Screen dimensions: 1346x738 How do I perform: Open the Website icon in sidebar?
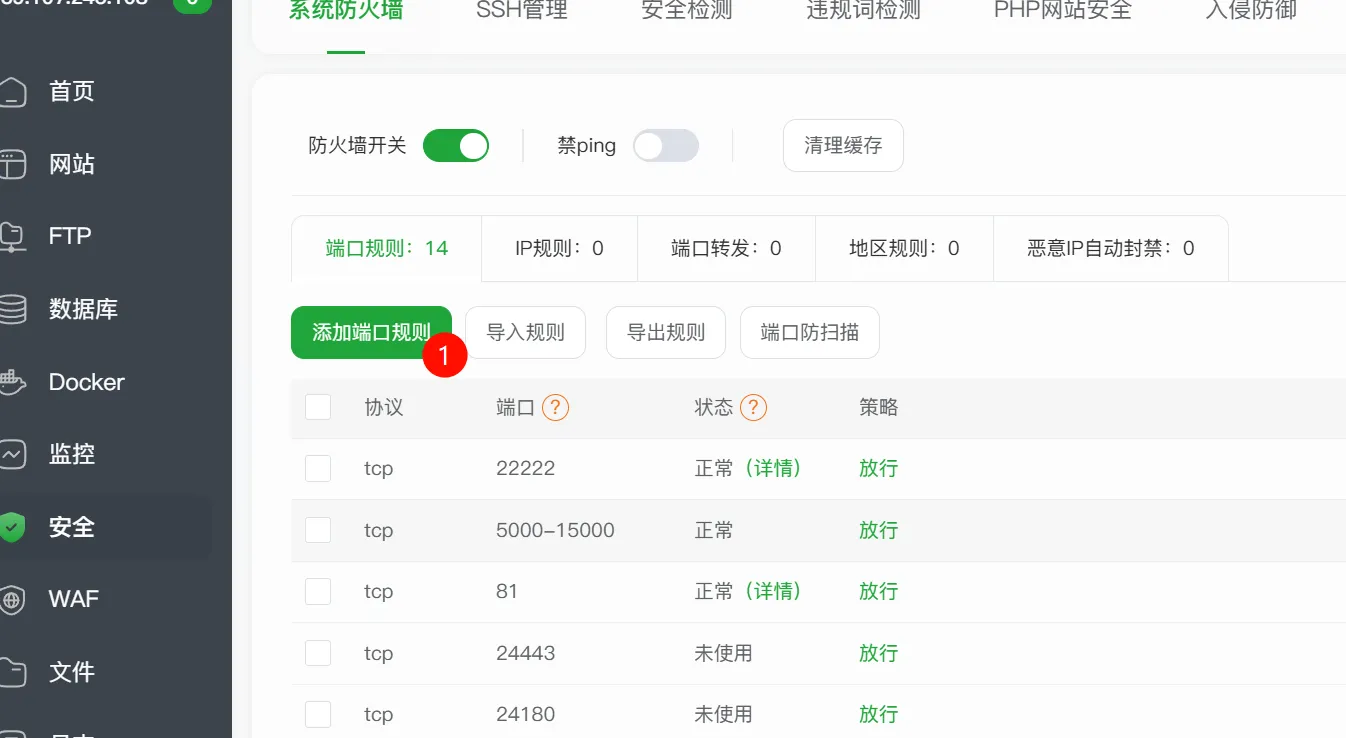click(x=12, y=165)
